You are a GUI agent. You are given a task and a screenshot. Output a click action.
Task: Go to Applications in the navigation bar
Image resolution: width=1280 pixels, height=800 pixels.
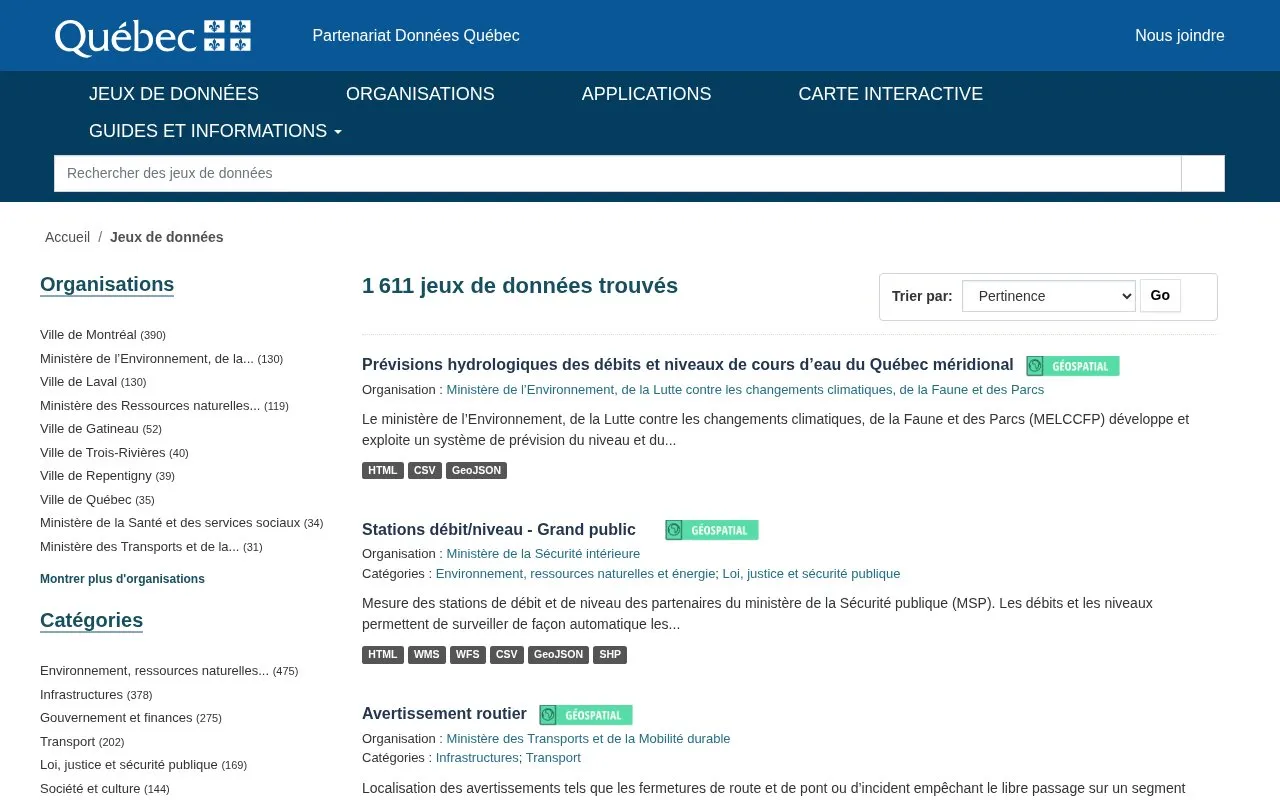(646, 94)
